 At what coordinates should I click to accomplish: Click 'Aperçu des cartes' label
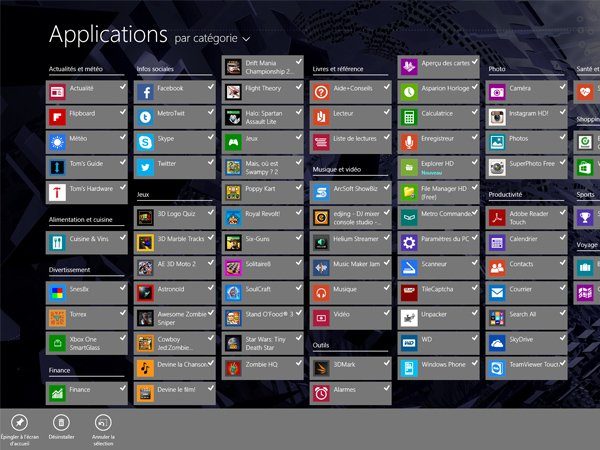click(x=445, y=63)
